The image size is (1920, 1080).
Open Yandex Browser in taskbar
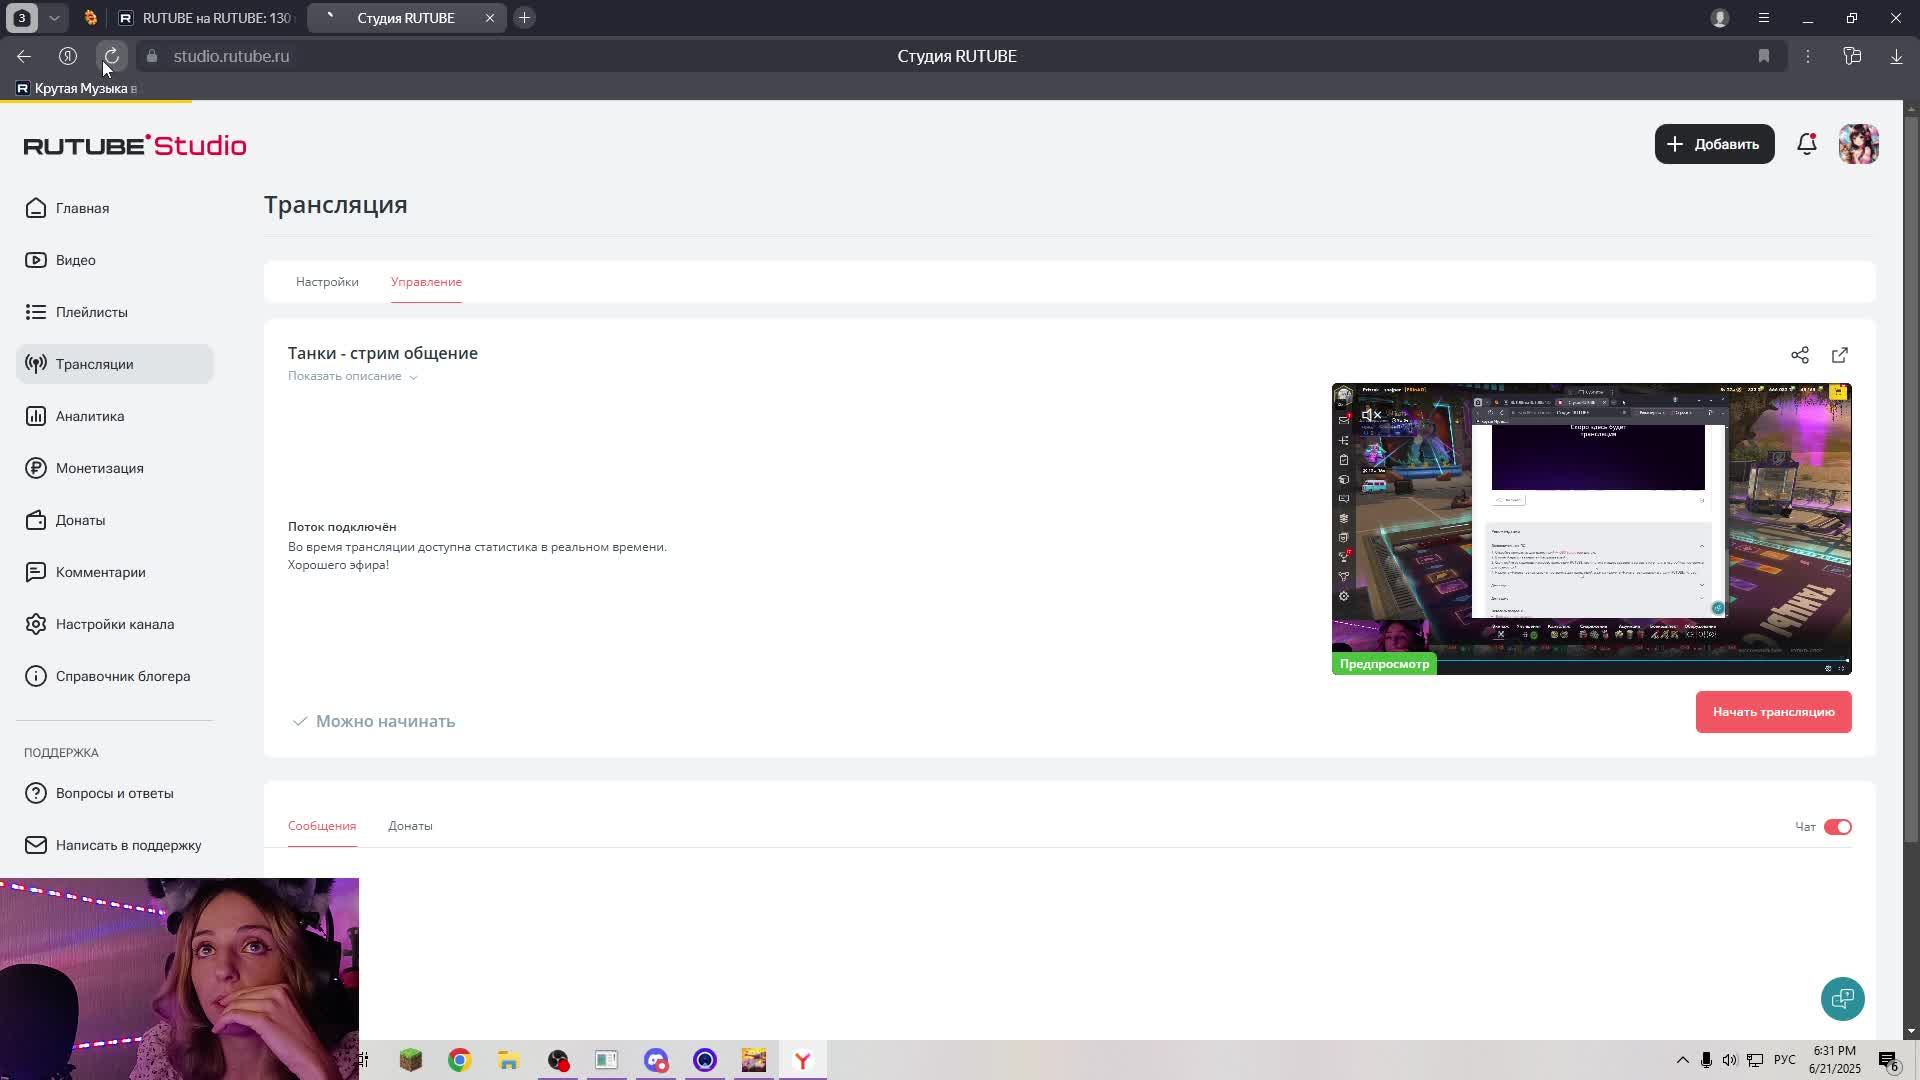coord(802,1060)
